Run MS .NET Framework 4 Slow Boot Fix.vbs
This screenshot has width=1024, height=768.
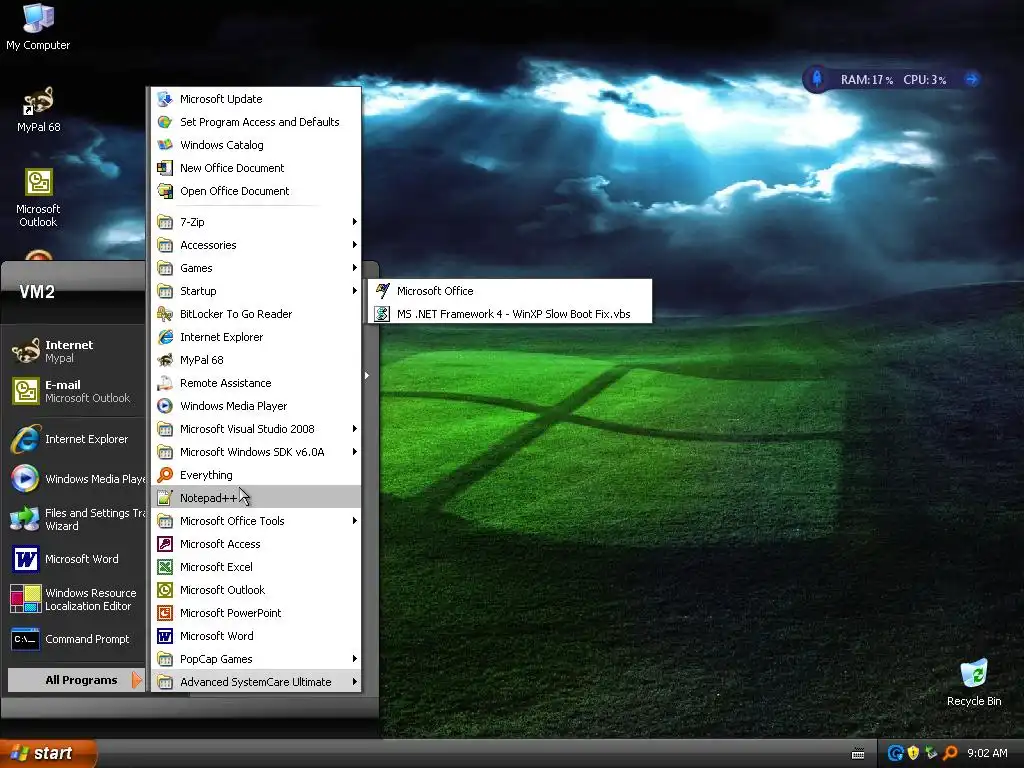(x=510, y=313)
